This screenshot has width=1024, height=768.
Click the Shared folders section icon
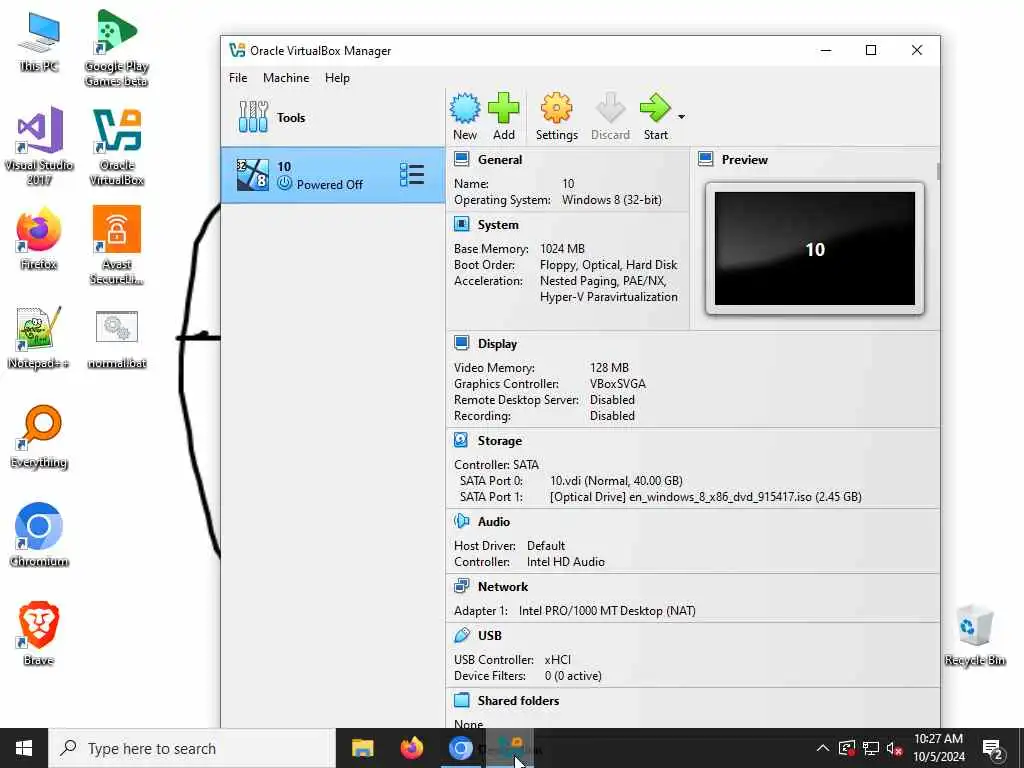click(x=462, y=700)
